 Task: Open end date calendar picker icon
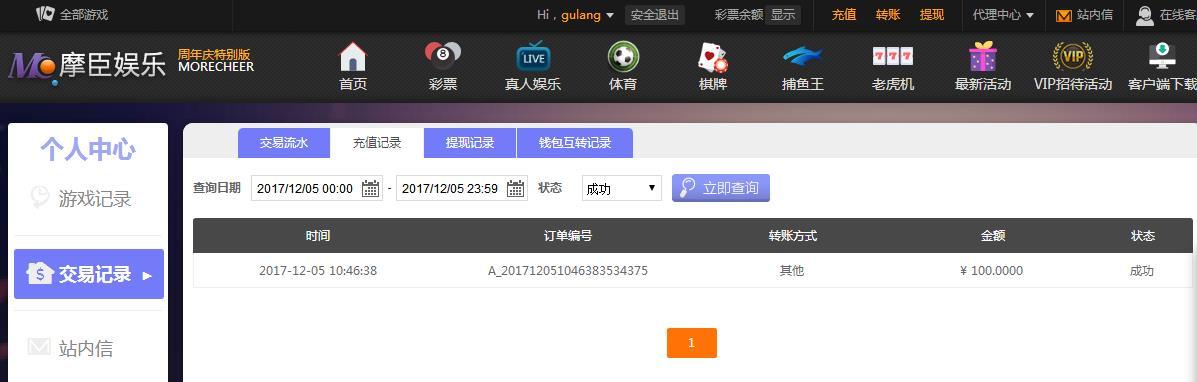pyautogui.click(x=515, y=188)
